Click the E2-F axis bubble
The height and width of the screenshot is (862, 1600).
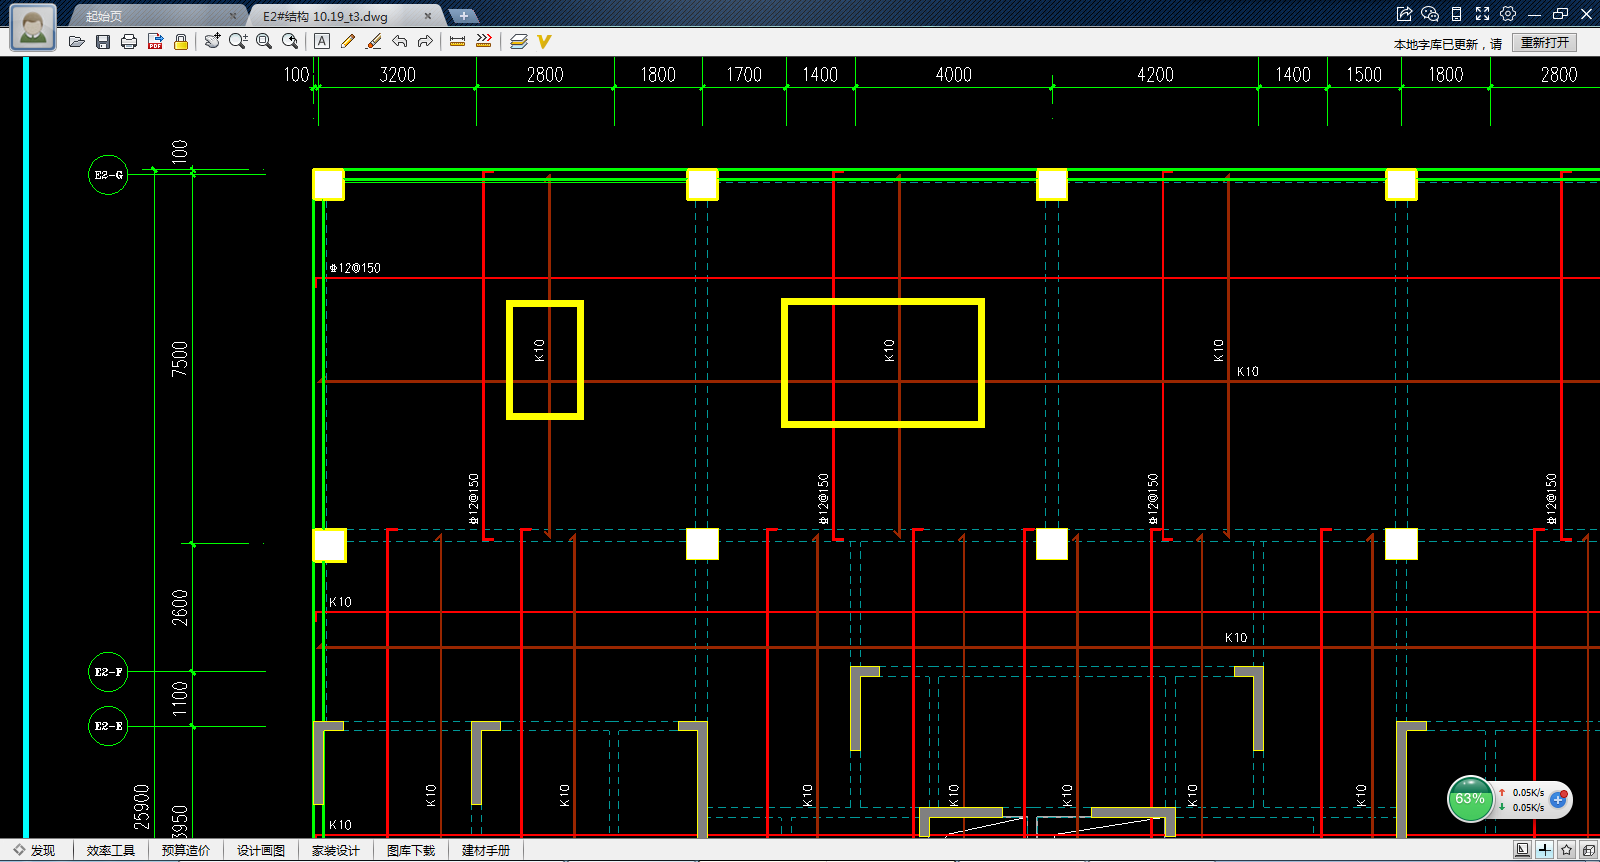point(108,672)
